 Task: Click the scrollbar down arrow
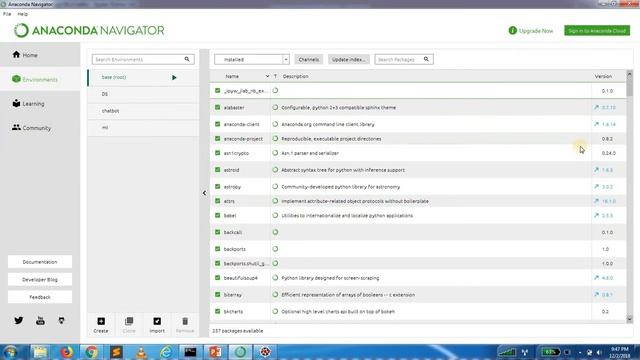pos(629,319)
